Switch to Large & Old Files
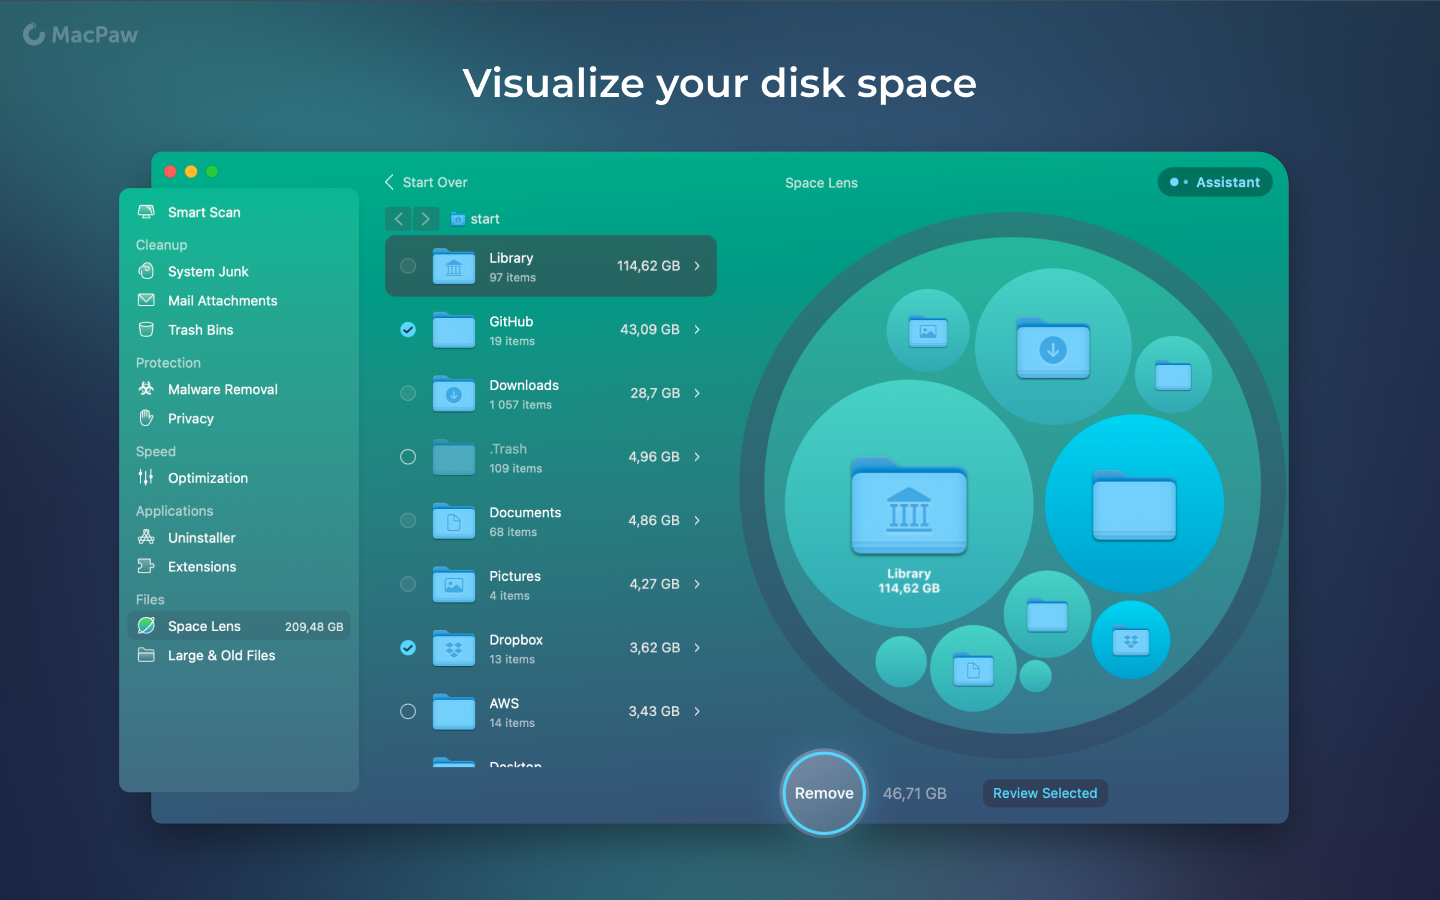 pos(238,655)
